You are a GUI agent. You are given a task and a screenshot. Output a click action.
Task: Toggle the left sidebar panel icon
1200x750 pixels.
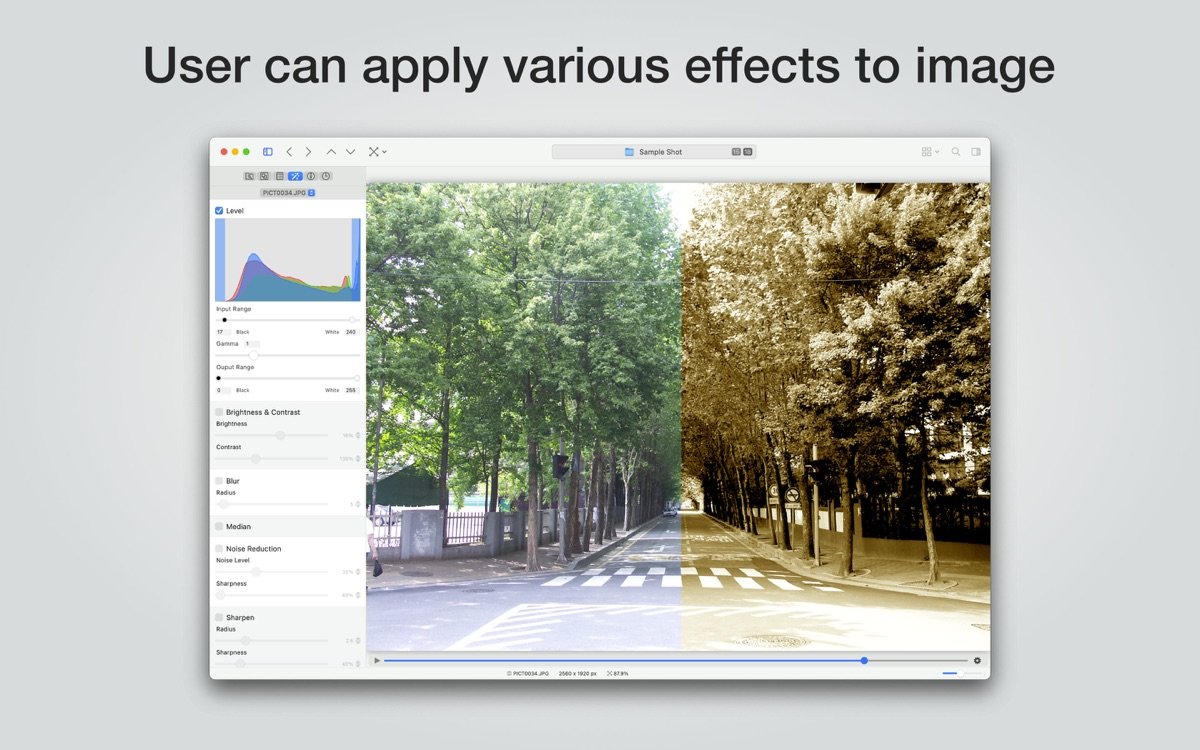point(268,152)
